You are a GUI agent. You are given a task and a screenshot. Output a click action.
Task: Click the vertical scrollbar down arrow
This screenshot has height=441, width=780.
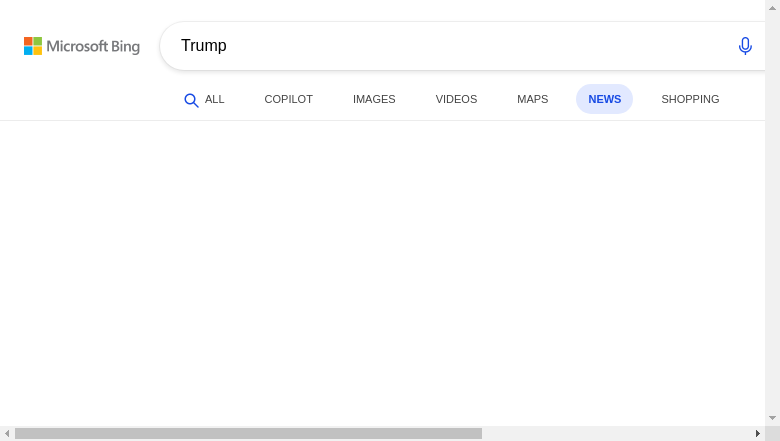(x=773, y=418)
